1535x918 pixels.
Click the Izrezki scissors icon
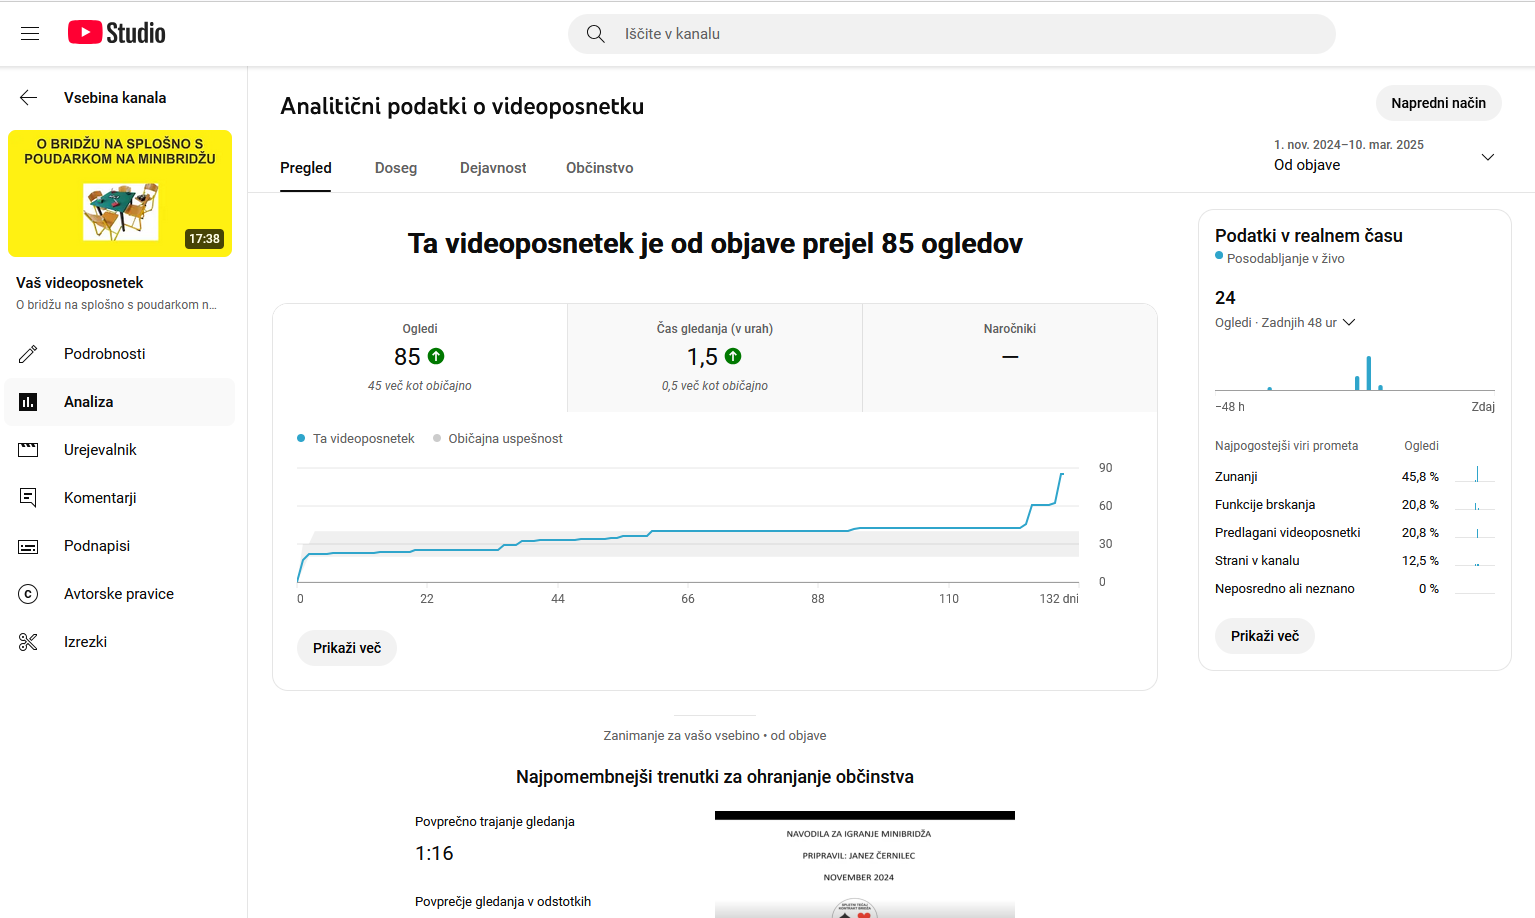[x=28, y=642]
